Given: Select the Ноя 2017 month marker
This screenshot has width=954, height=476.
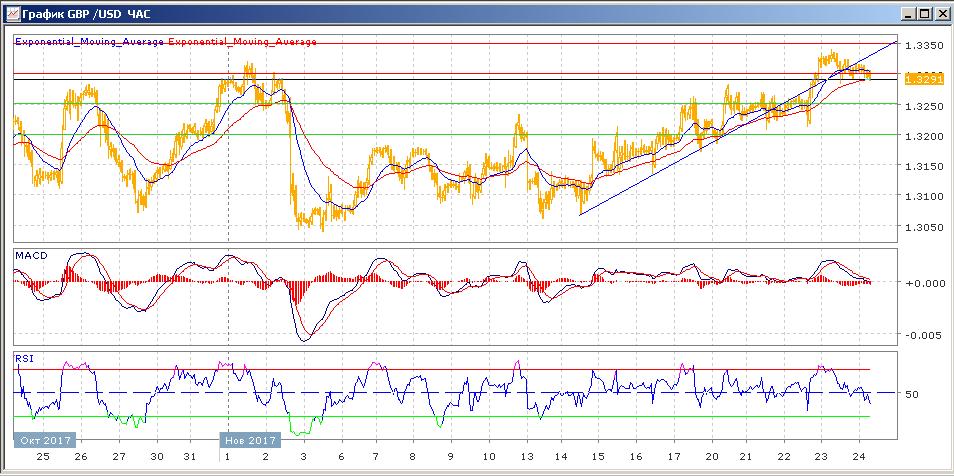Looking at the screenshot, I should coord(250,440).
